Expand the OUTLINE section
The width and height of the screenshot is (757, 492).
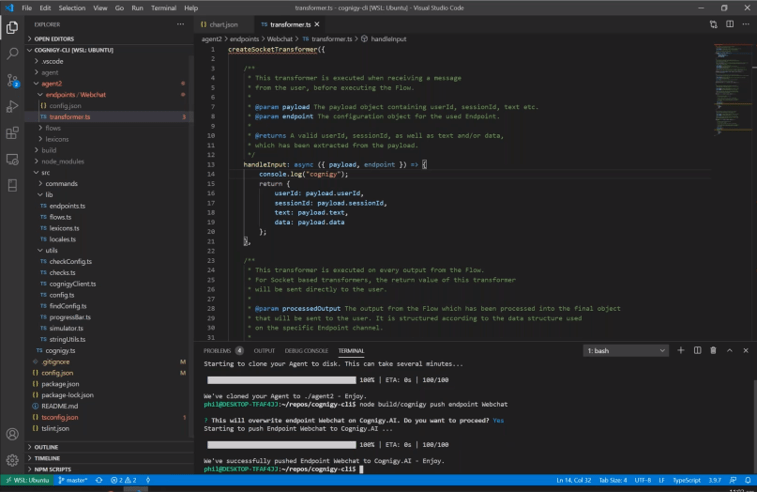pos(46,447)
